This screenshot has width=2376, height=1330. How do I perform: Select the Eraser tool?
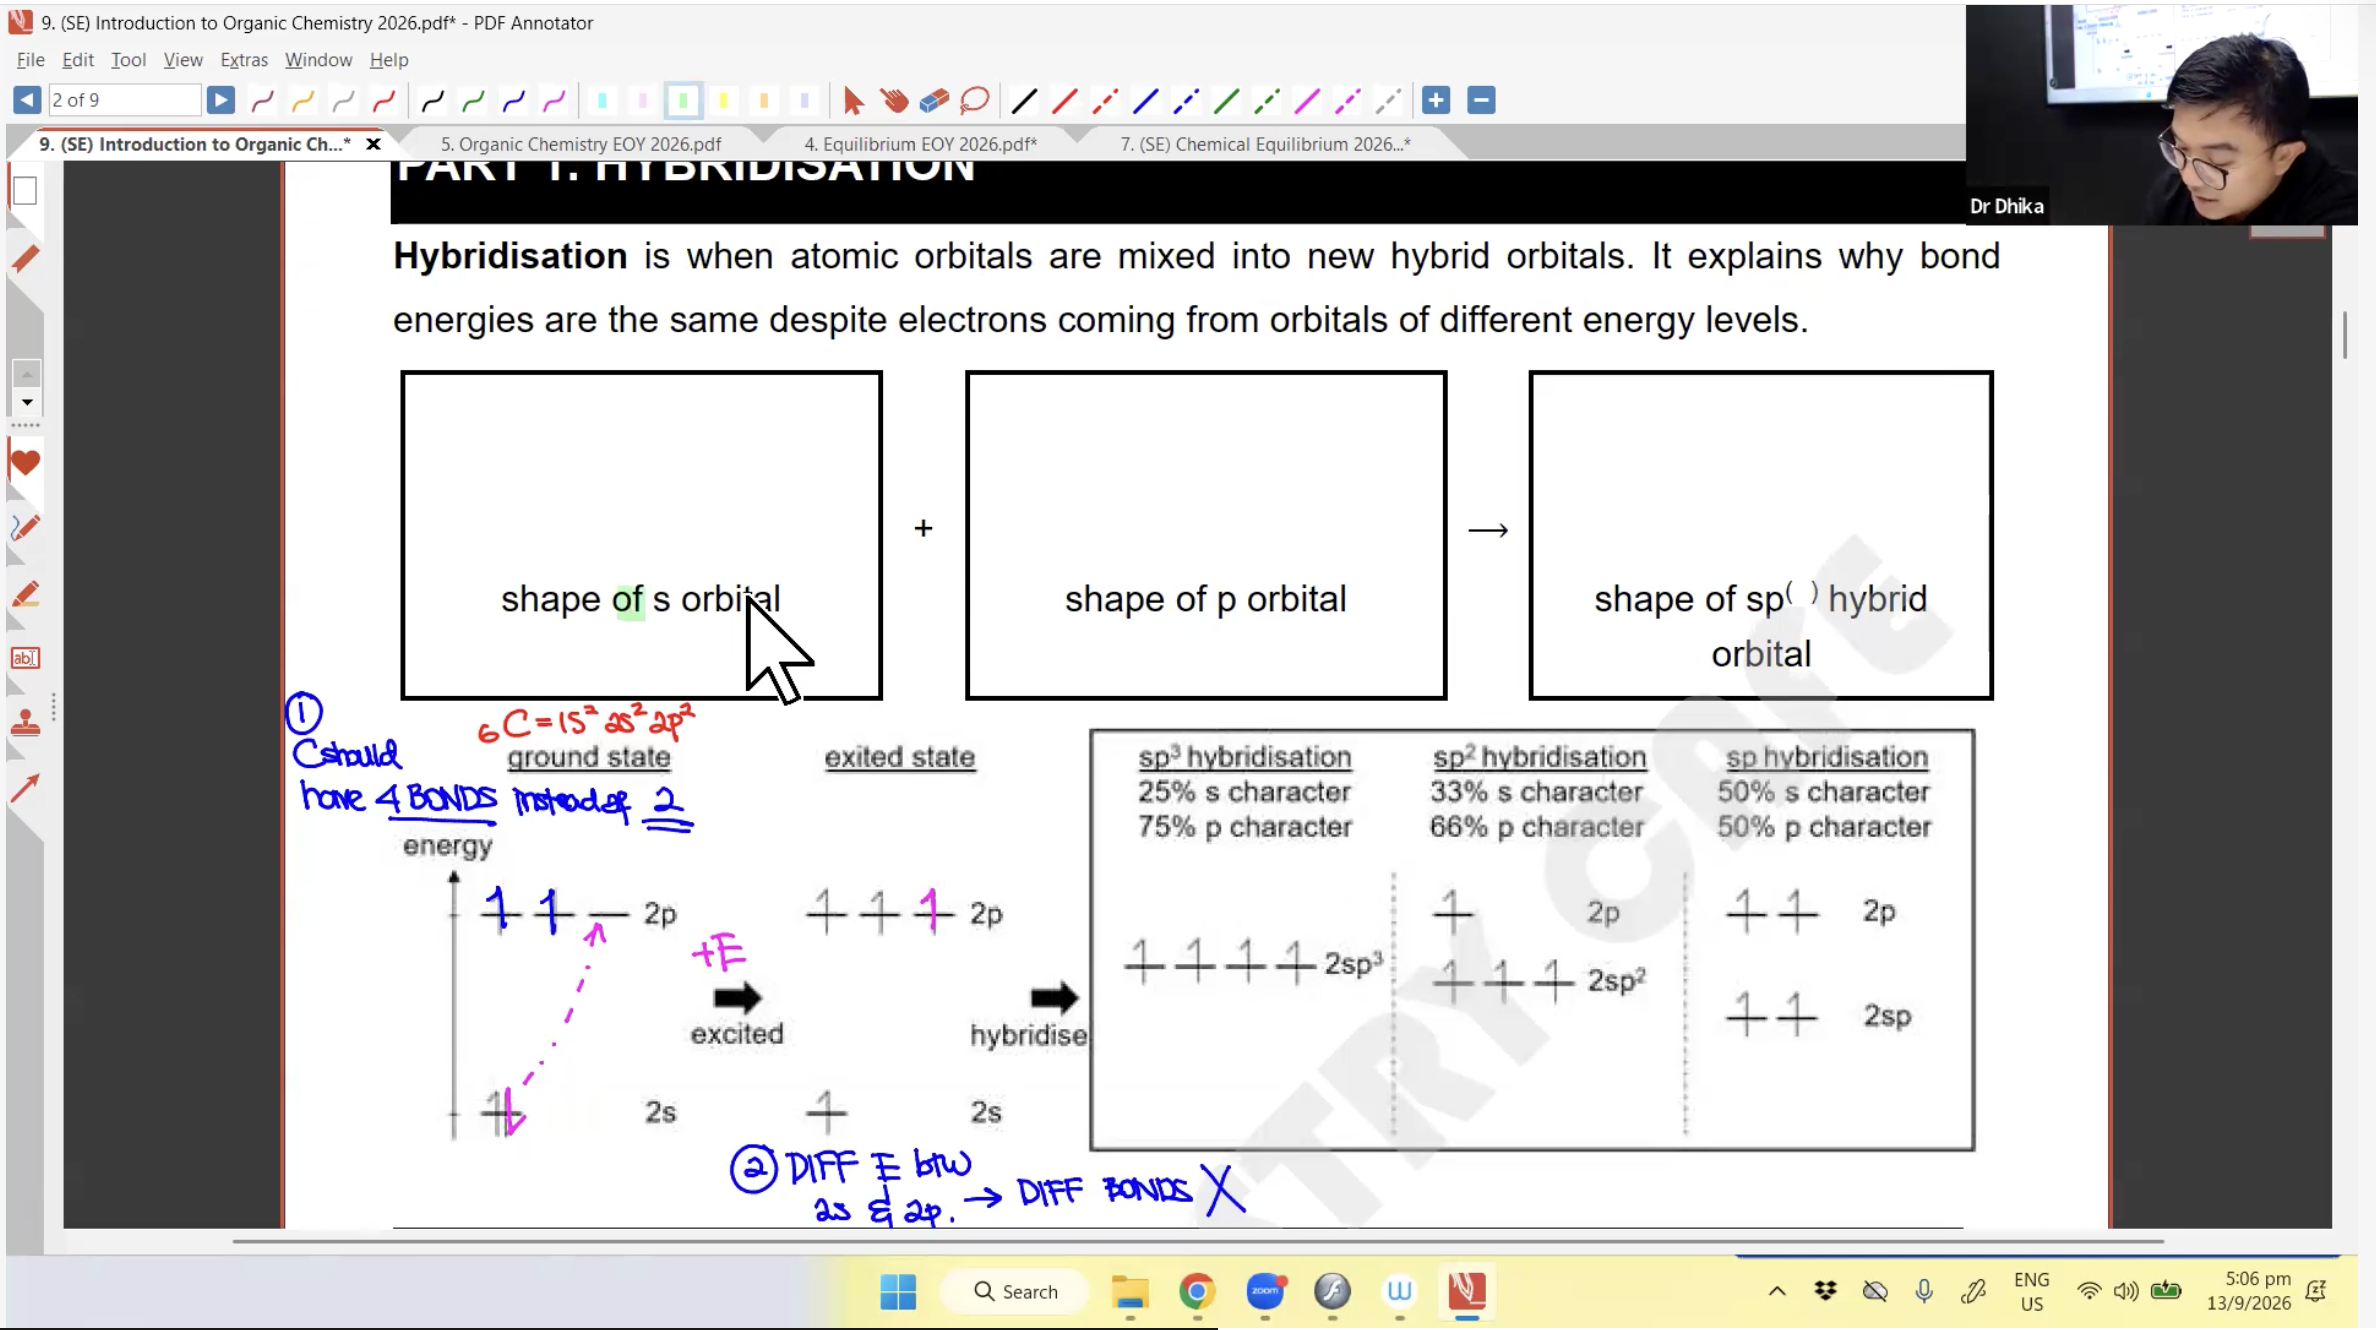click(x=934, y=100)
